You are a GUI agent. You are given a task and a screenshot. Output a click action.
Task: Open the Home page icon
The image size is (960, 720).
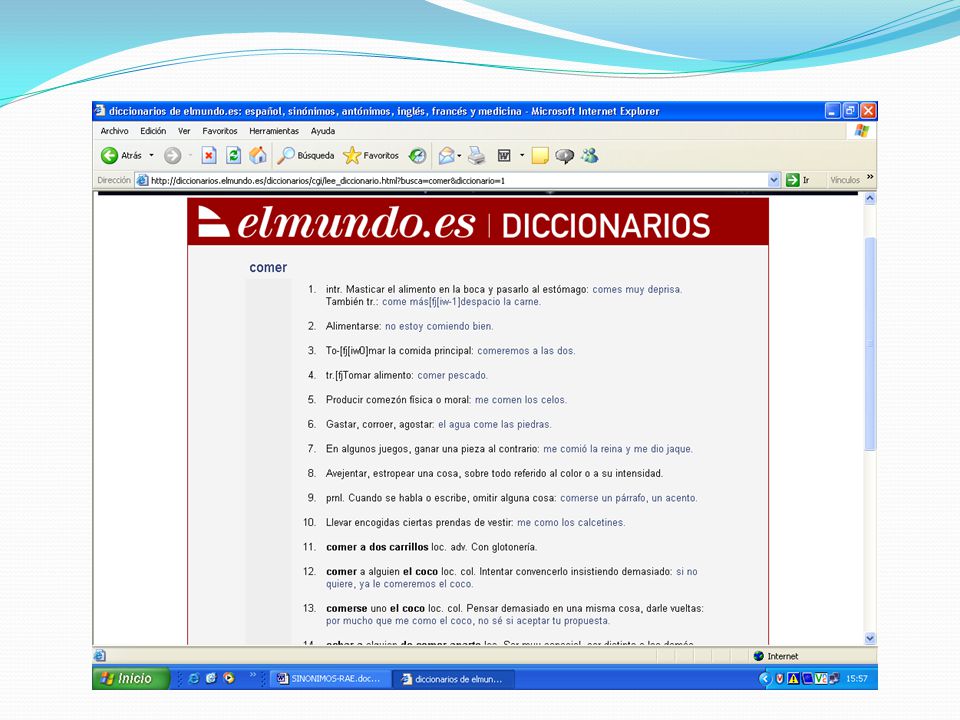pos(258,156)
